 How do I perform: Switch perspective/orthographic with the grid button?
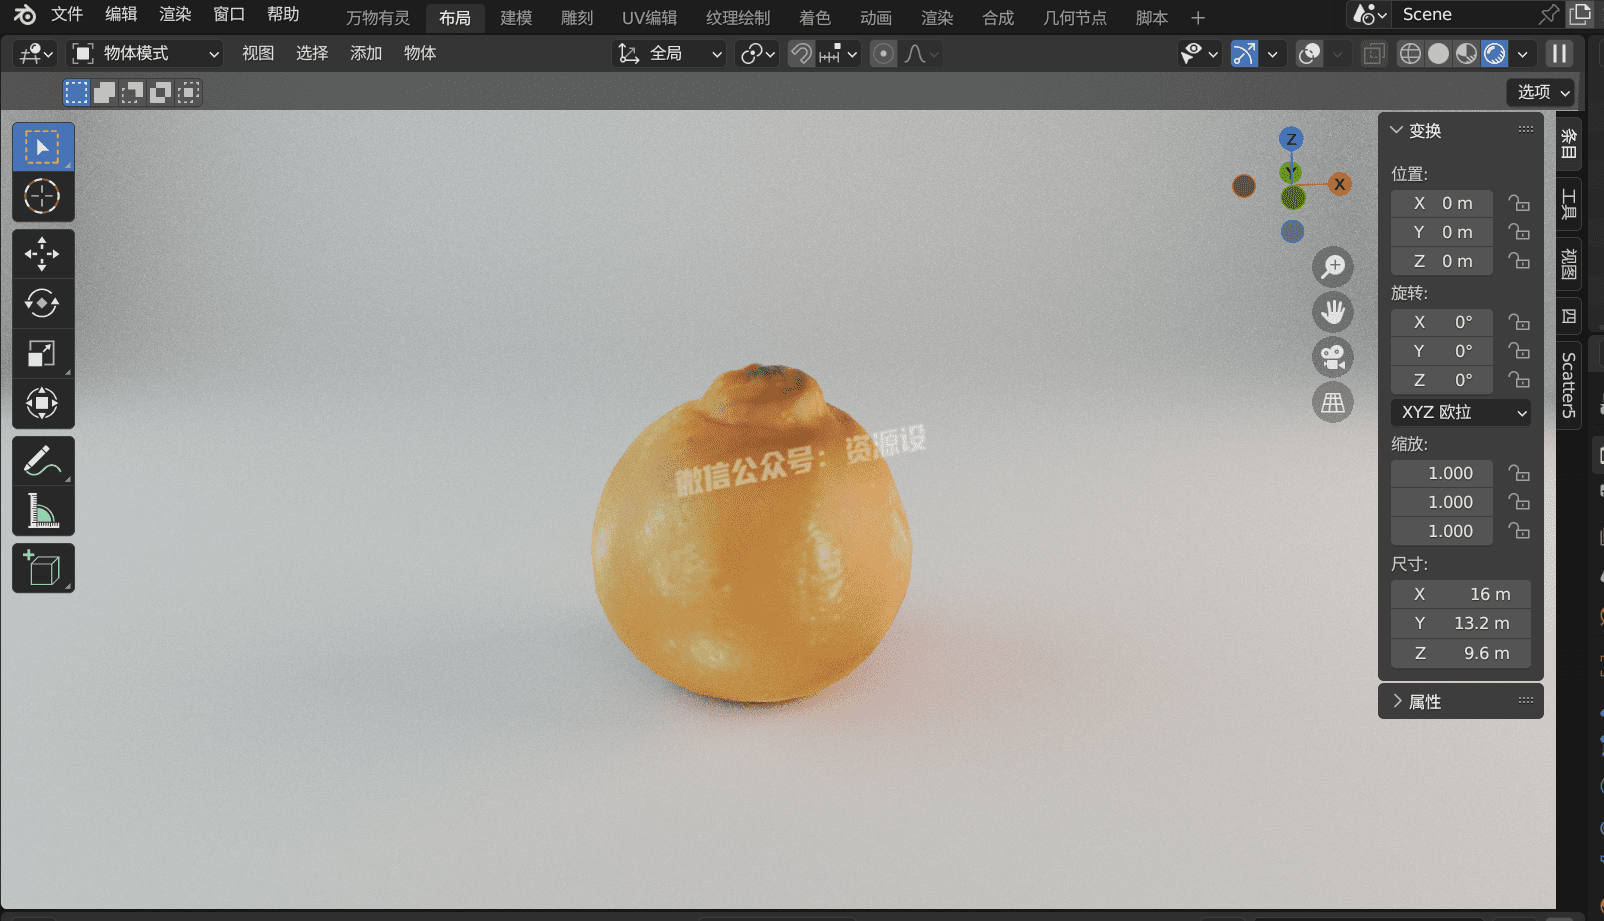1333,402
